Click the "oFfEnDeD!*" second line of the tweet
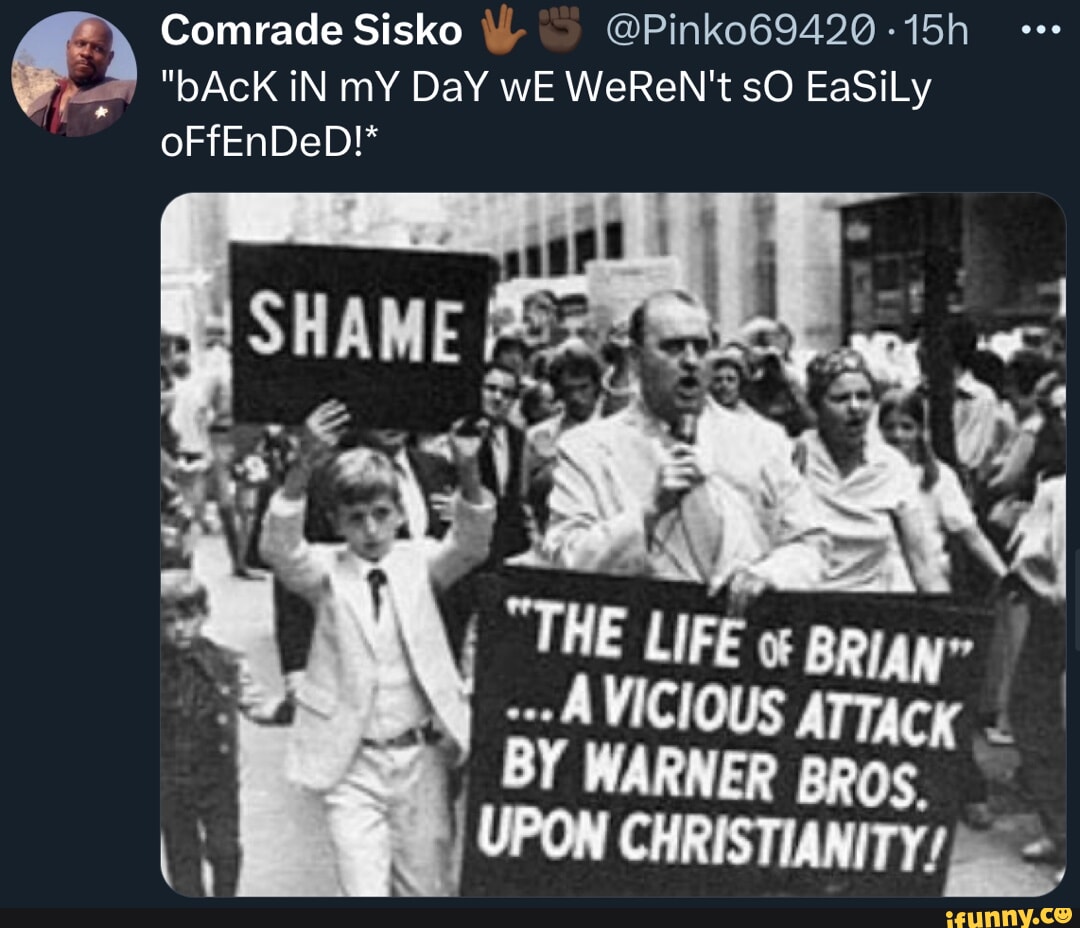Screen dimensions: 1080x928 click(269, 143)
